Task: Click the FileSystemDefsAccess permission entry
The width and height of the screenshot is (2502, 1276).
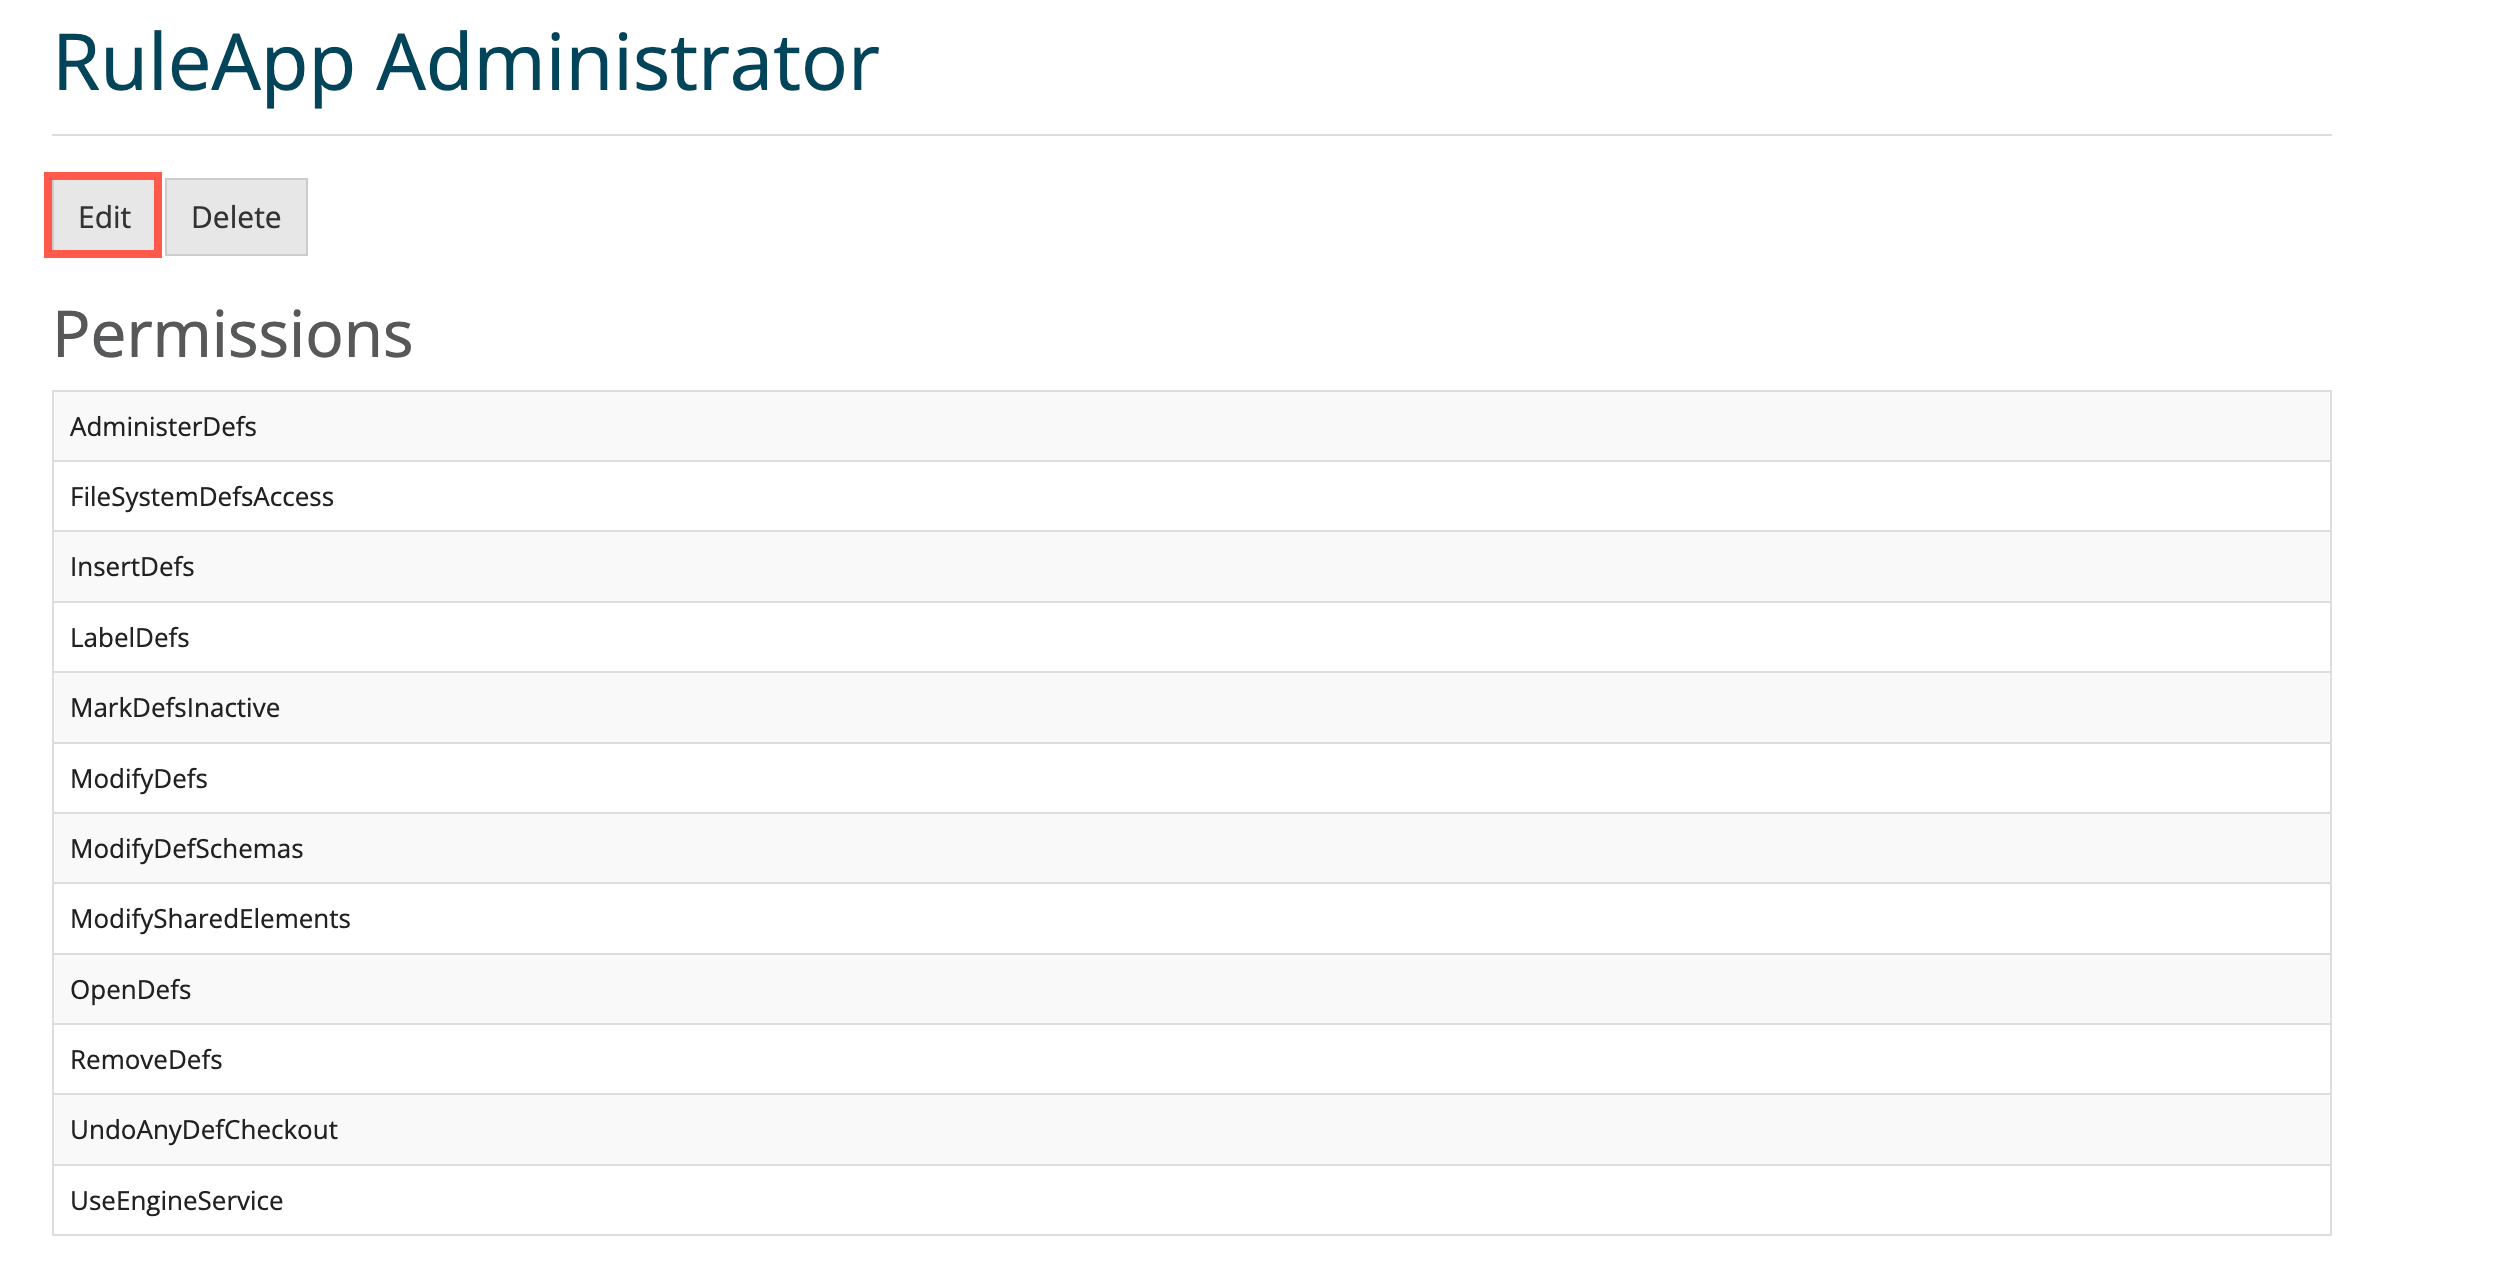Action: point(201,497)
